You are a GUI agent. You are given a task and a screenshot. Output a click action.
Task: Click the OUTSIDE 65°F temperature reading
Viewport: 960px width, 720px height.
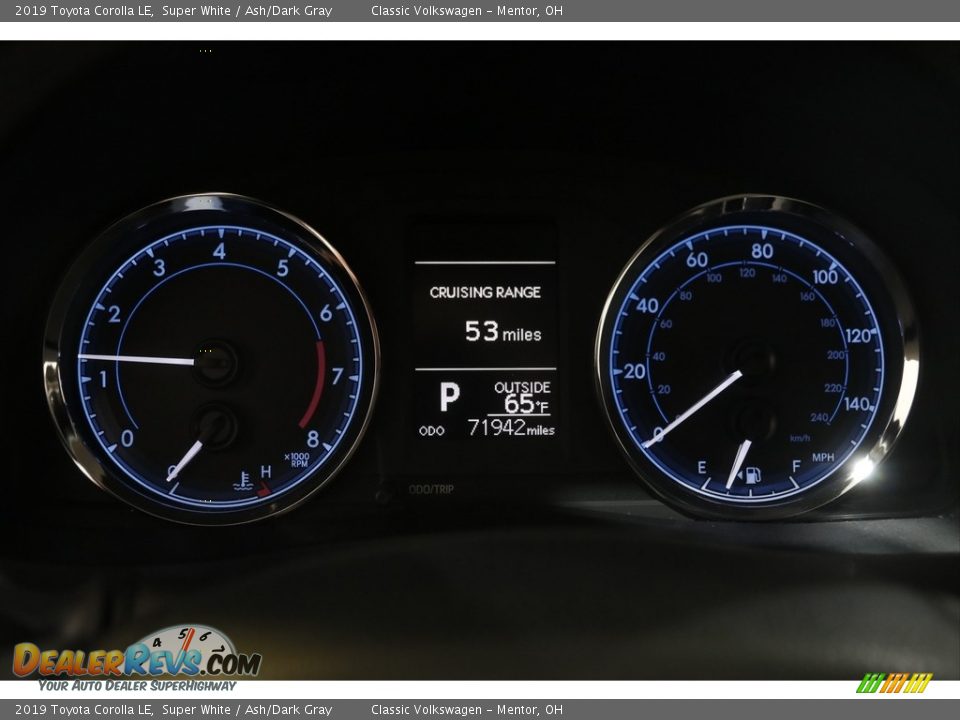point(523,397)
